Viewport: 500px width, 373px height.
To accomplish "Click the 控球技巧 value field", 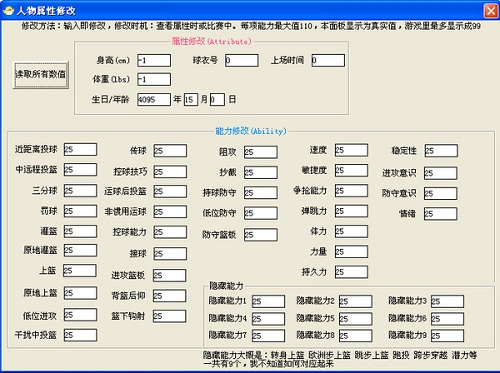I will [170, 172].
